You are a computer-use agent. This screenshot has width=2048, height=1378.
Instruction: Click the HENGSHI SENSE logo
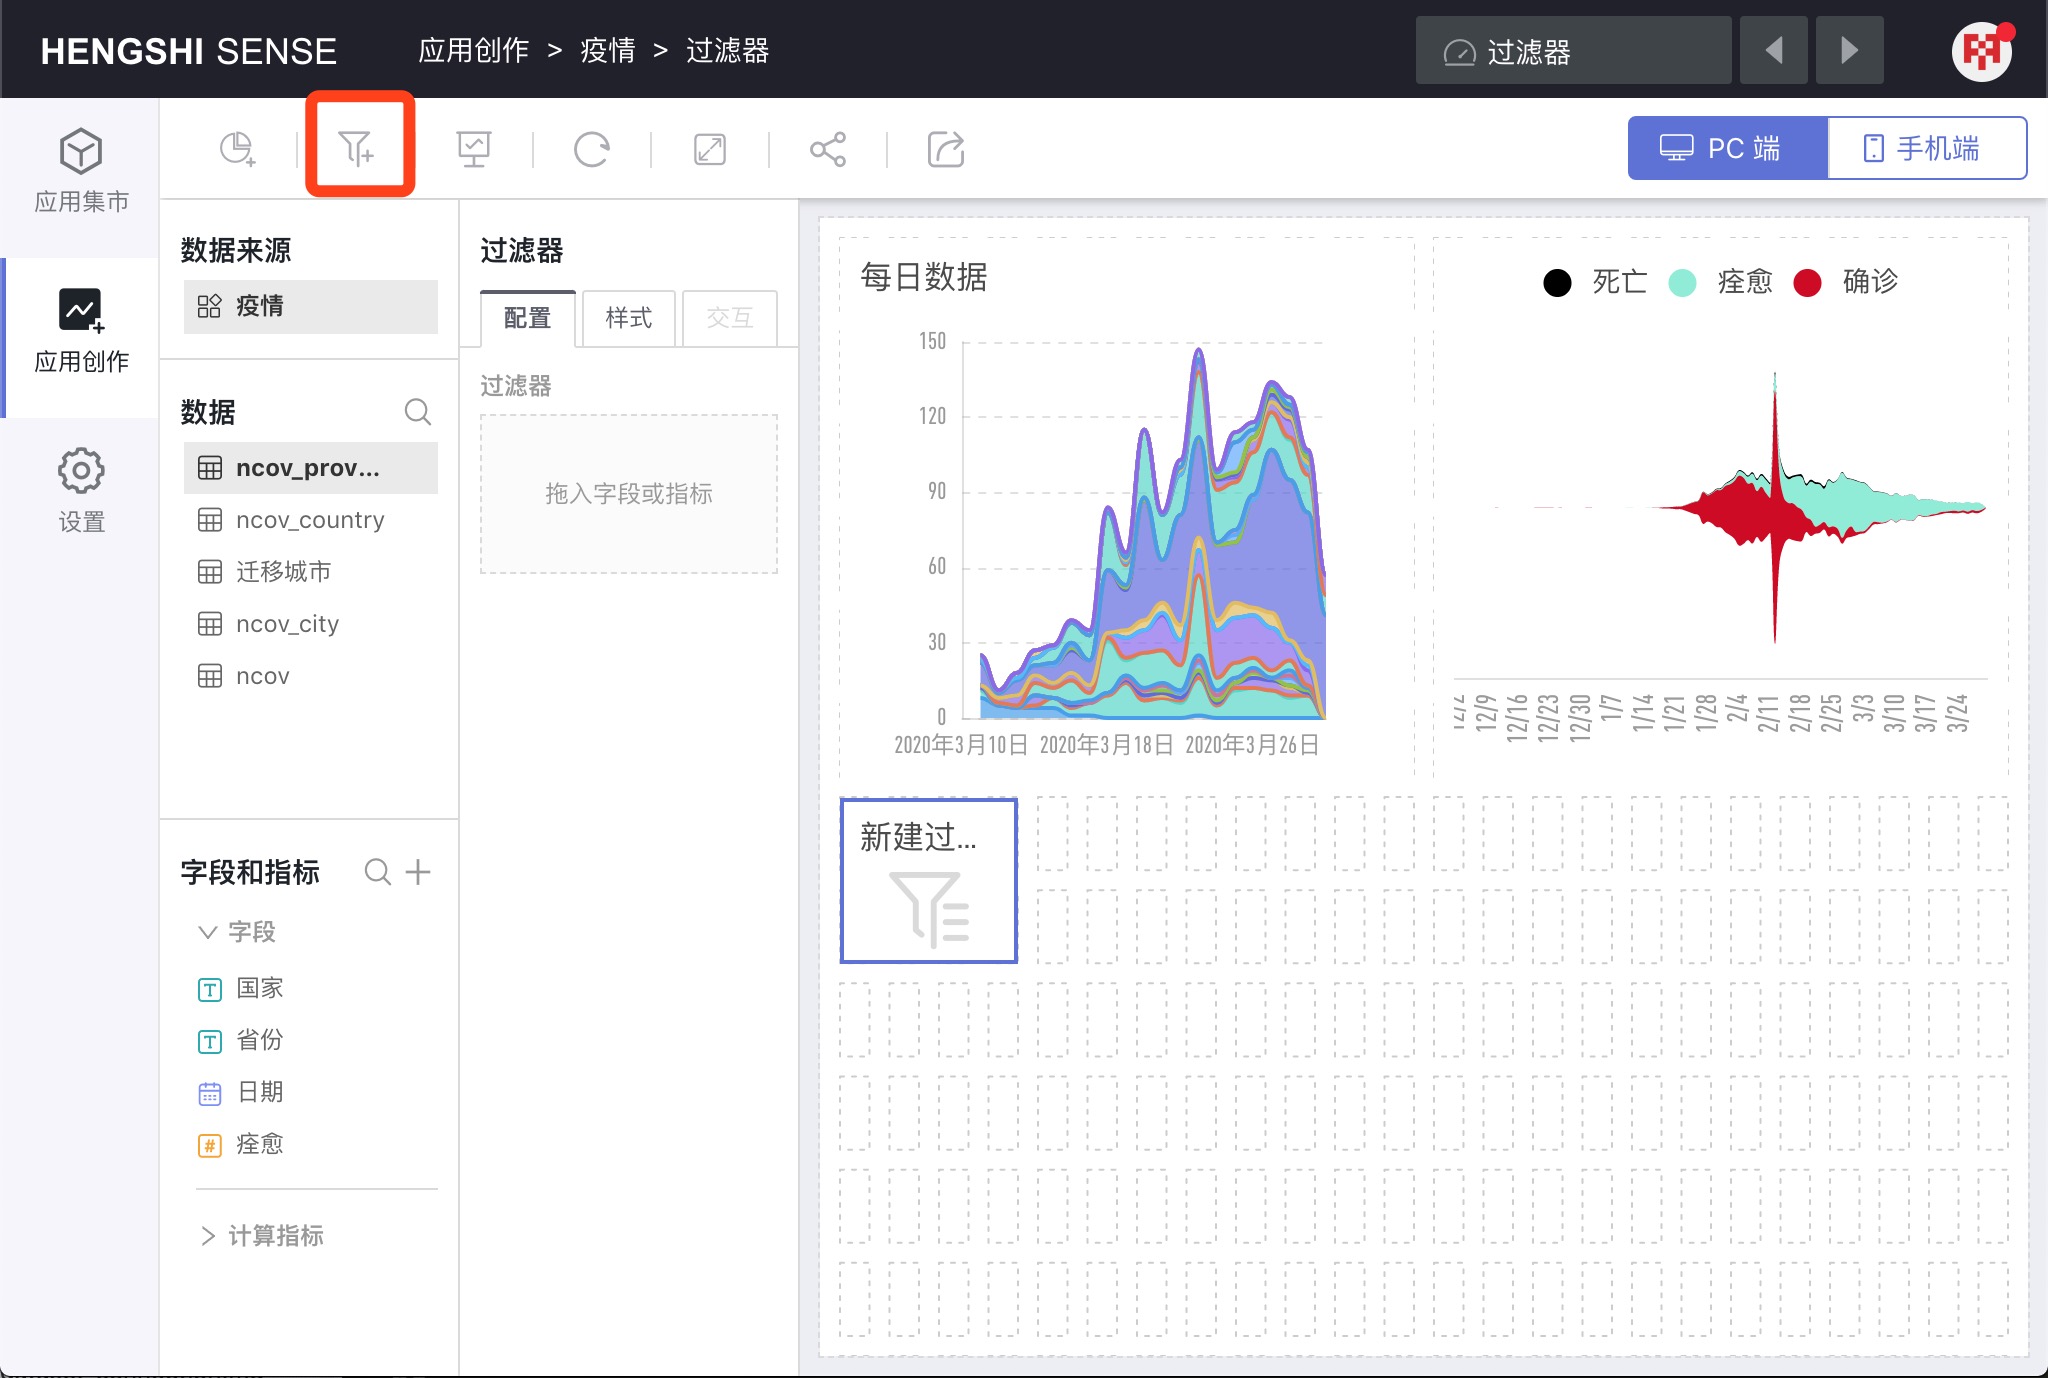[188, 51]
